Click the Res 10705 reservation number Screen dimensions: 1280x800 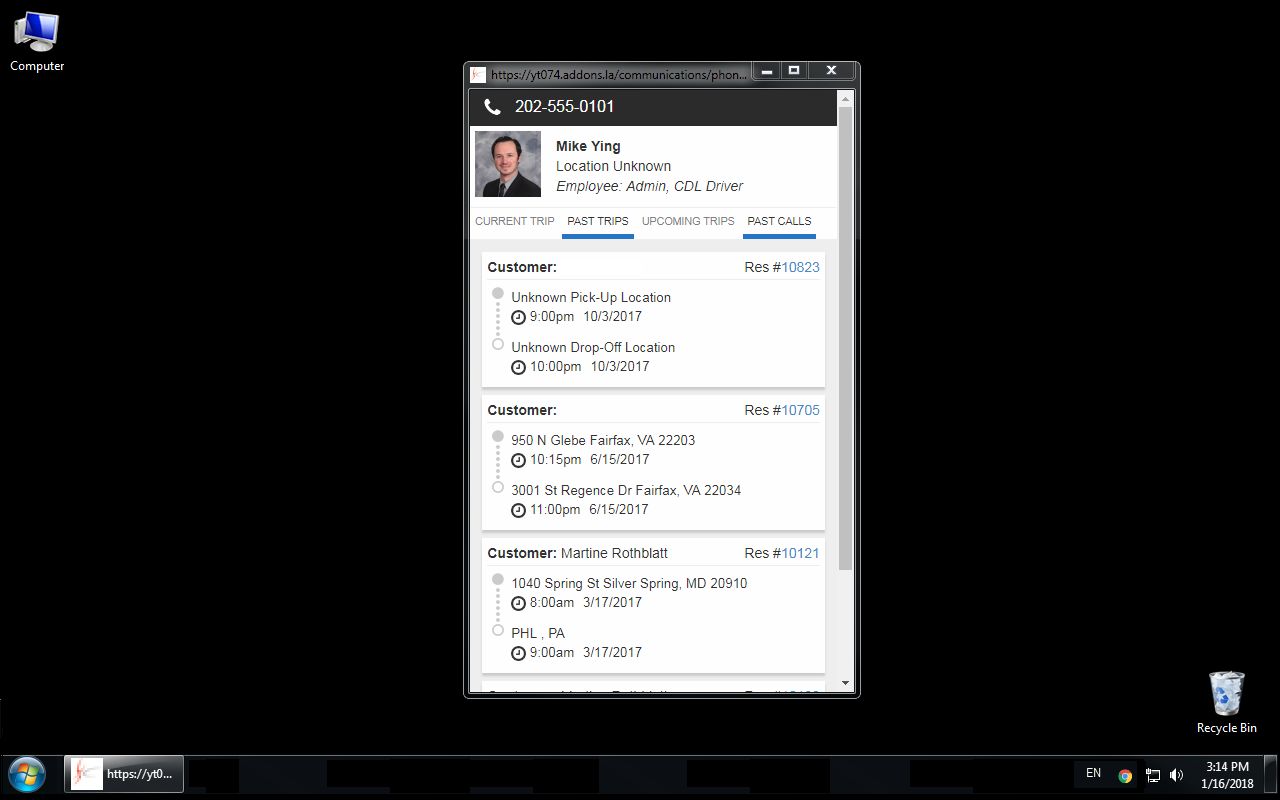[799, 410]
